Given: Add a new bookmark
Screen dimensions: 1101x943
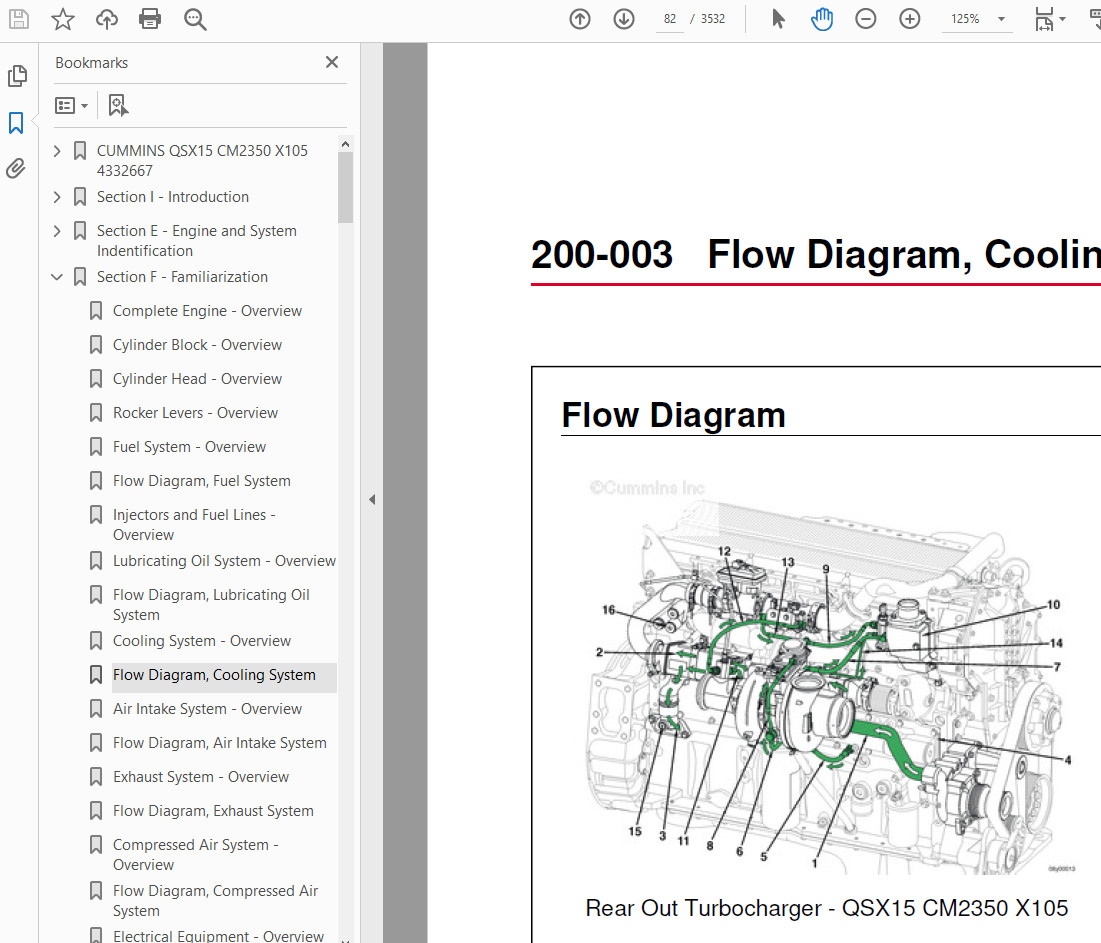Looking at the screenshot, I should coord(118,105).
